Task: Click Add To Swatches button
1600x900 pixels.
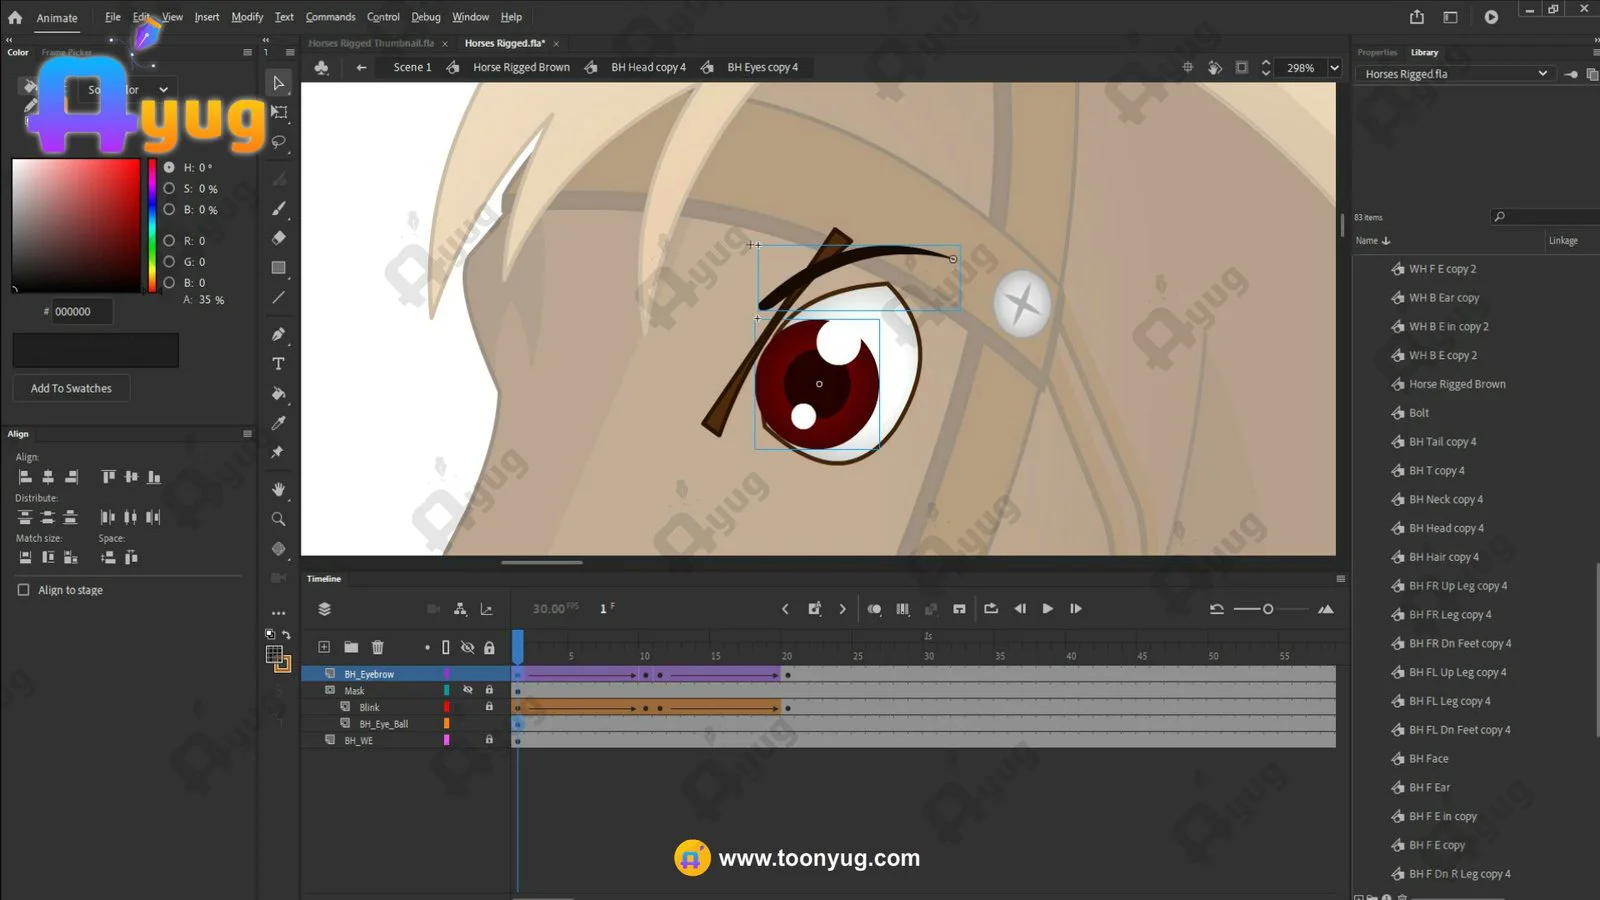Action: [x=71, y=388]
